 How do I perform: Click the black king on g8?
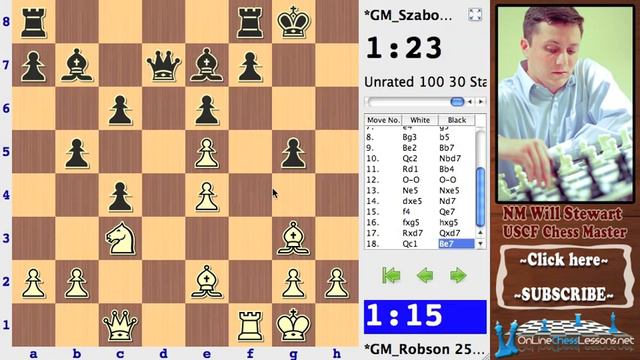pos(293,22)
